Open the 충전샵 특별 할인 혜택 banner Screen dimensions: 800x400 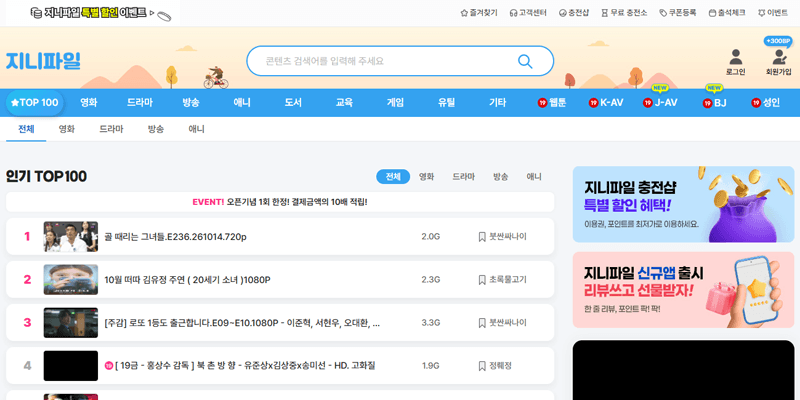click(x=684, y=204)
